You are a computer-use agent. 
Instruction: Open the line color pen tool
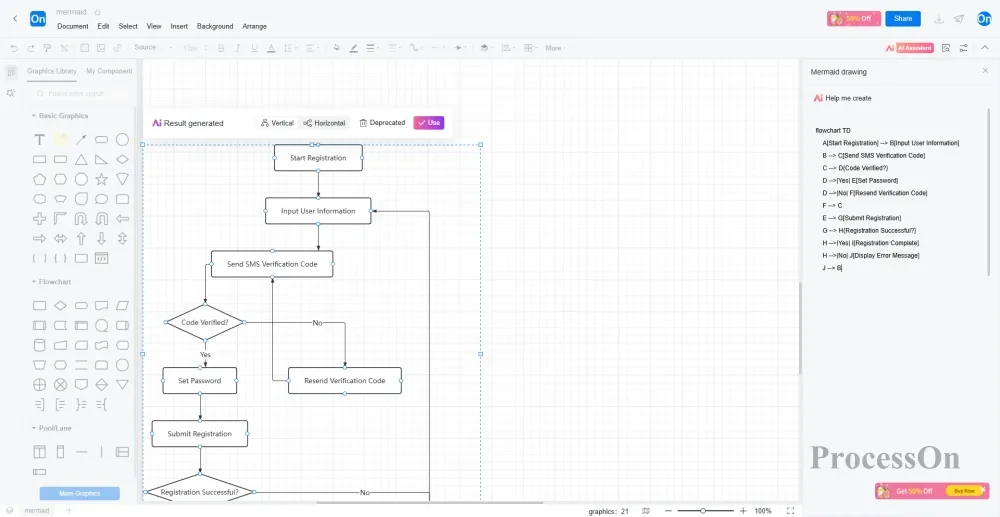(x=353, y=48)
